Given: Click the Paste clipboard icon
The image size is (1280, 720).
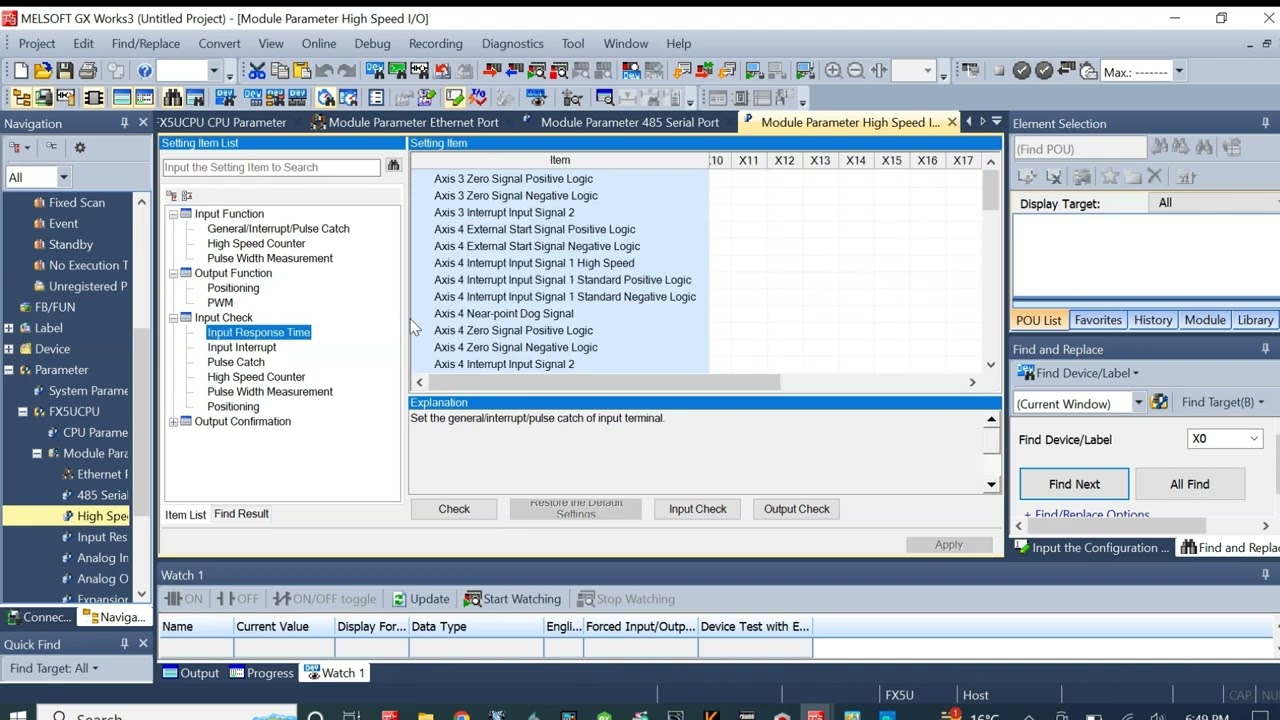Looking at the screenshot, I should (301, 71).
